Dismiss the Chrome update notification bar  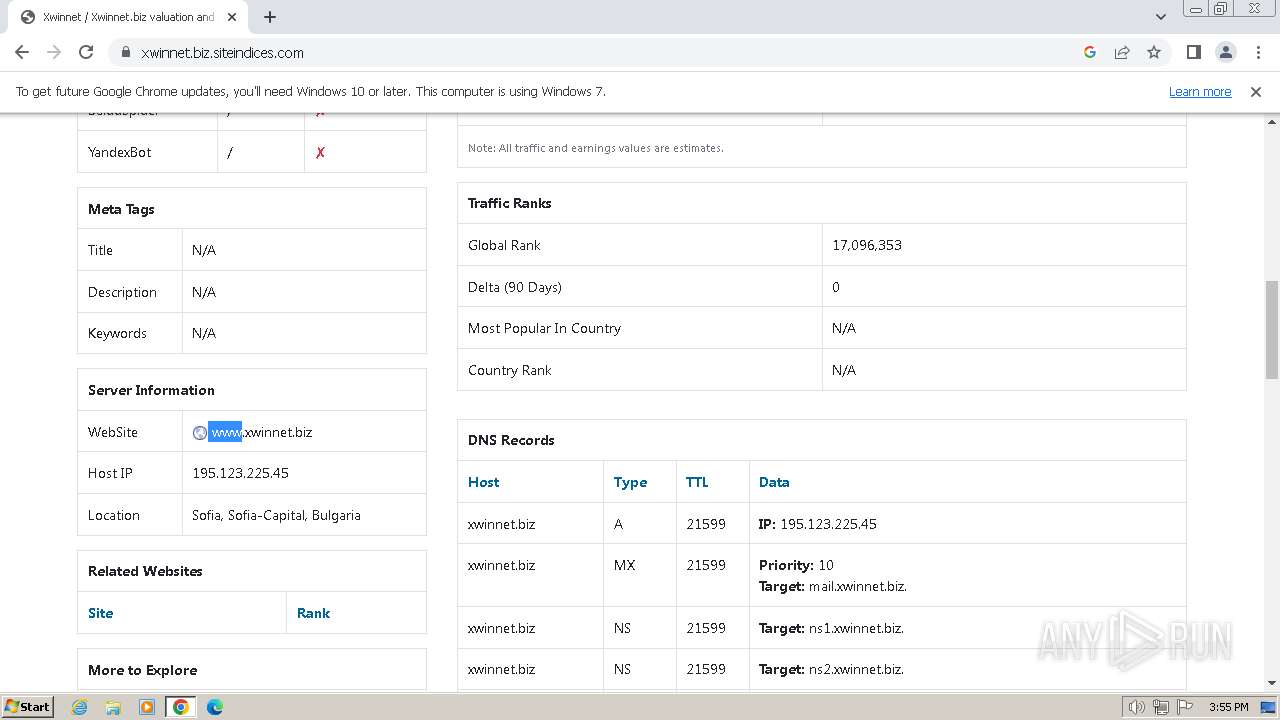pyautogui.click(x=1255, y=91)
